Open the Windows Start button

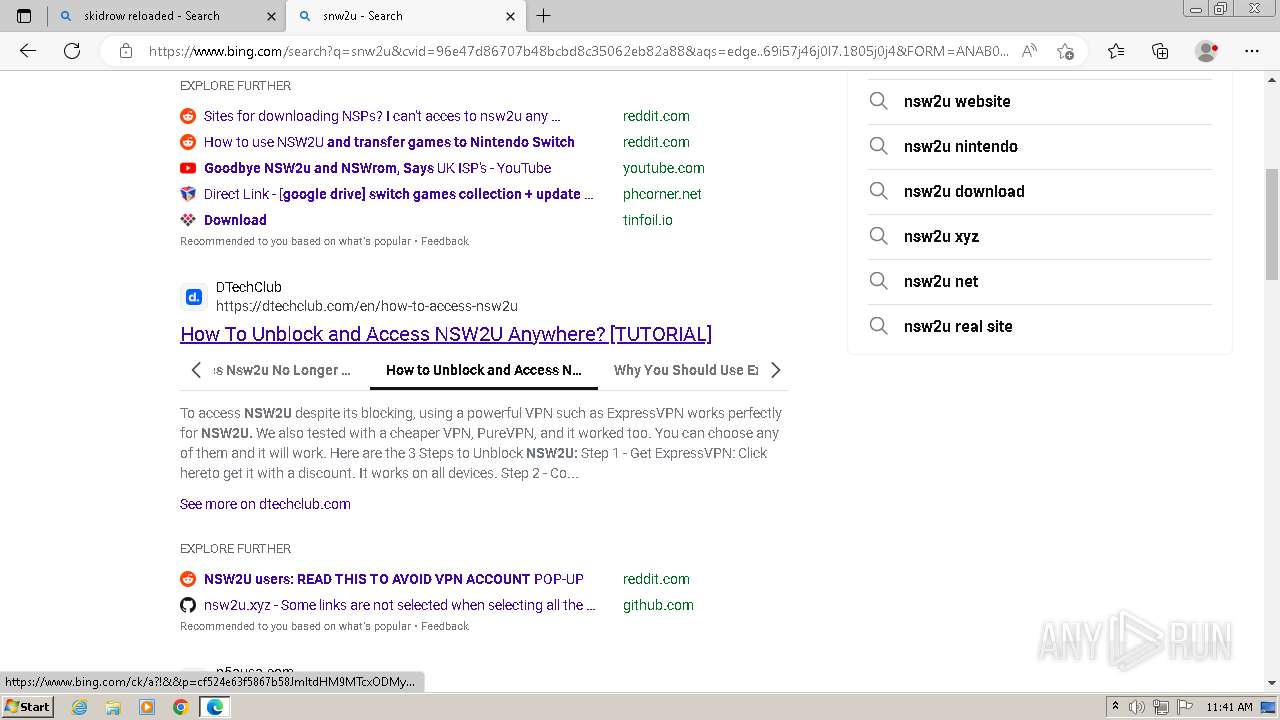tap(27, 707)
